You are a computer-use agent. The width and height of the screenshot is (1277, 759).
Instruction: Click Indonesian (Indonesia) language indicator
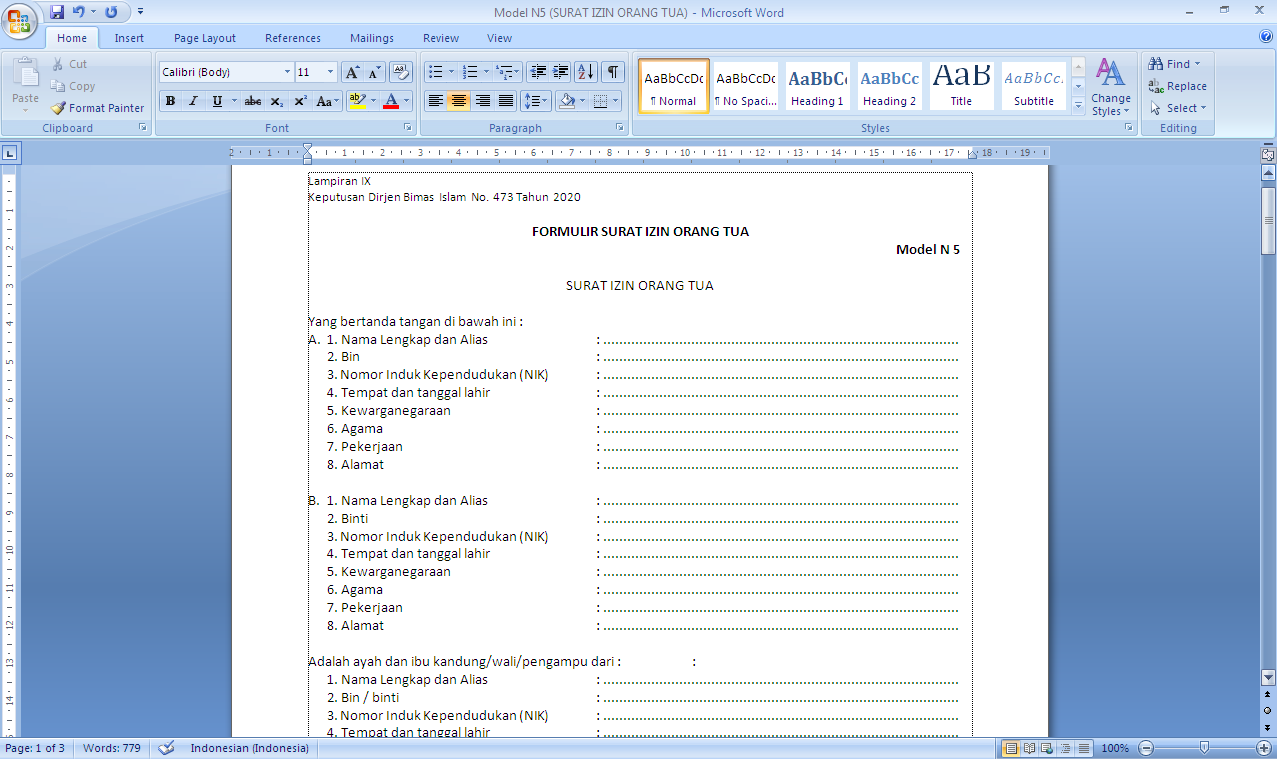pyautogui.click(x=250, y=748)
